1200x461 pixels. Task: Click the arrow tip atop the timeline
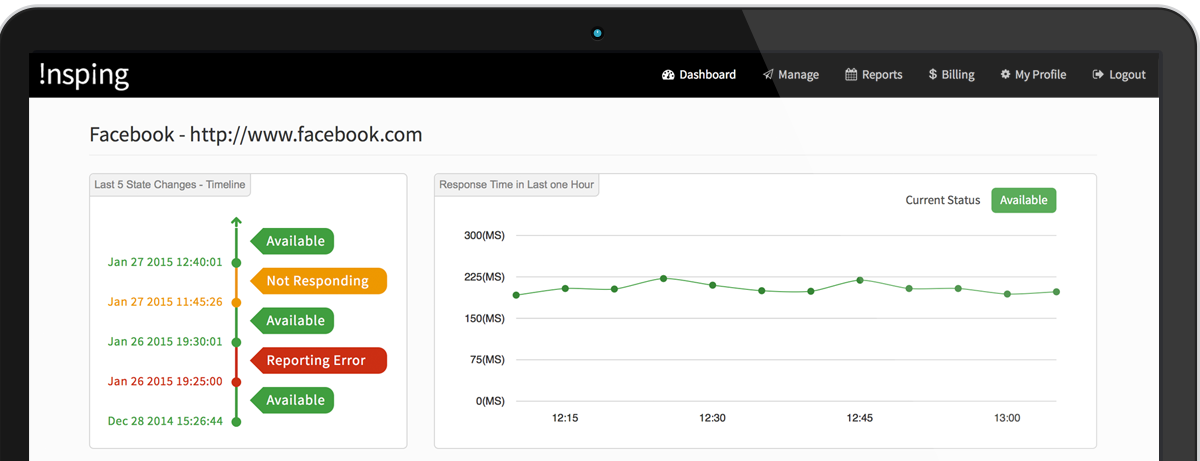[x=236, y=221]
